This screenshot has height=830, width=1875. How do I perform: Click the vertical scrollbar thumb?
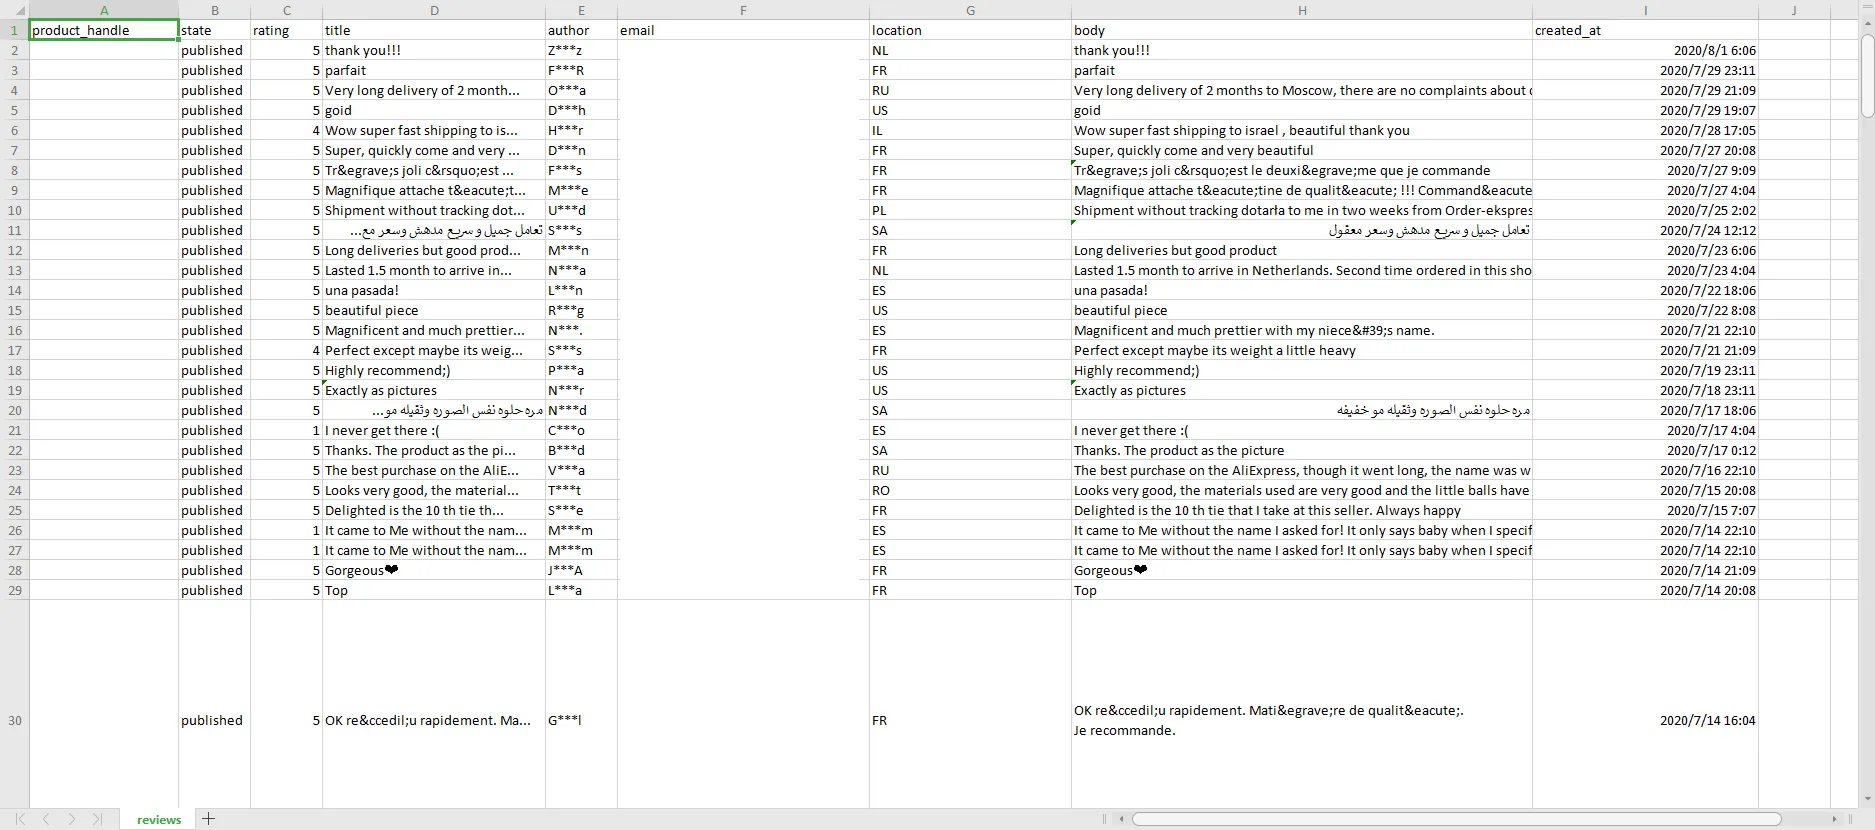[1866, 75]
